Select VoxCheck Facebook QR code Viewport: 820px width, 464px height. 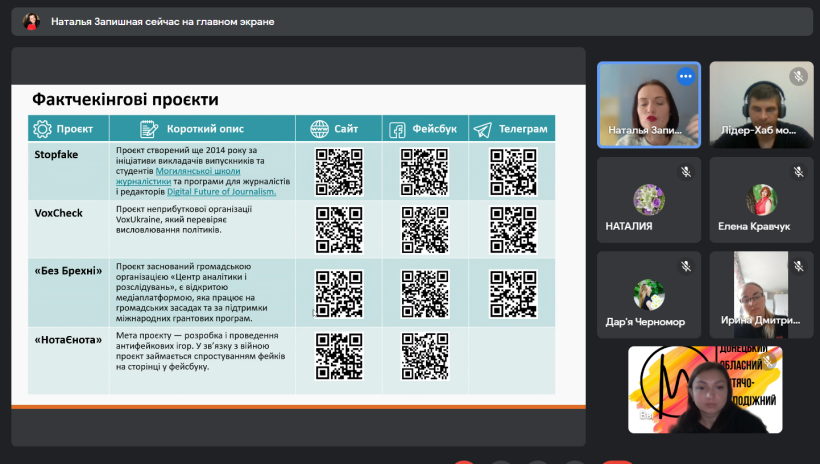[425, 229]
